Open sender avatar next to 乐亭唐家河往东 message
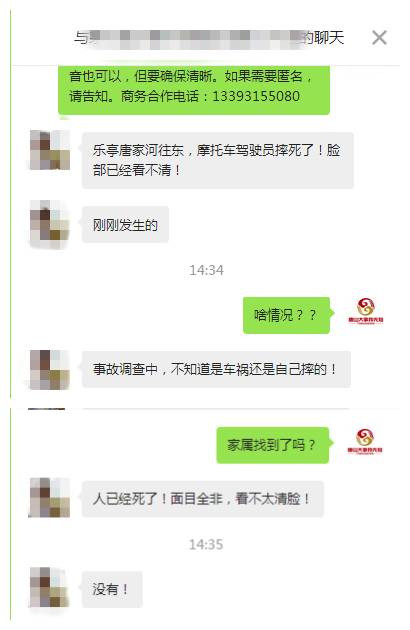410x630 pixels. pyautogui.click(x=50, y=150)
